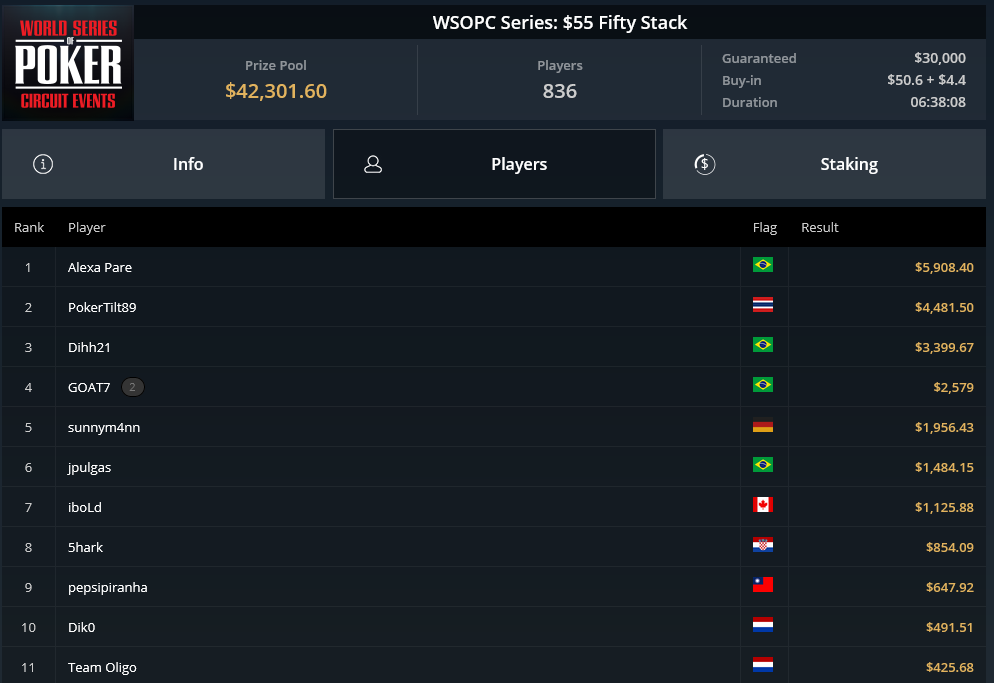Click the World Series of Poker logo
The height and width of the screenshot is (683, 994).
pyautogui.click(x=68, y=63)
